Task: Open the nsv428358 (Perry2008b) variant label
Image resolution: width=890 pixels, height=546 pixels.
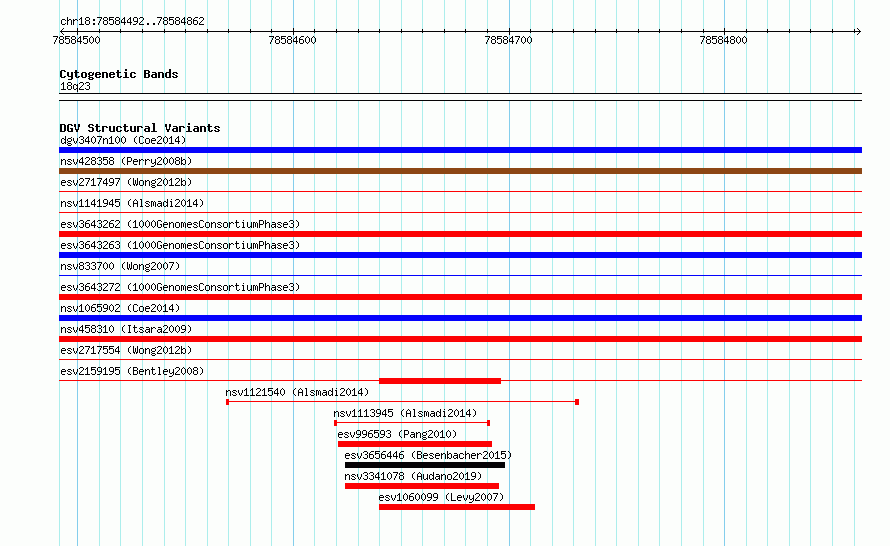Action: point(126,161)
